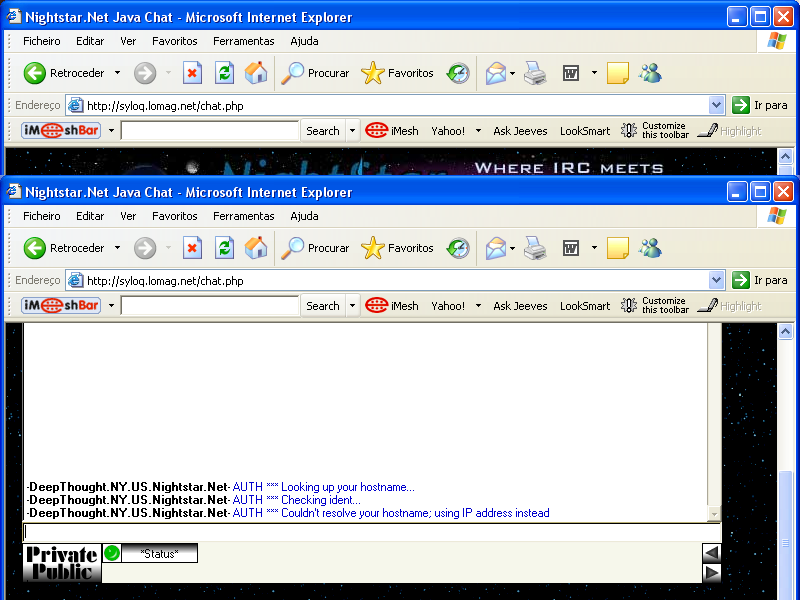
Task: Open Ver menu in front window
Action: [128, 216]
